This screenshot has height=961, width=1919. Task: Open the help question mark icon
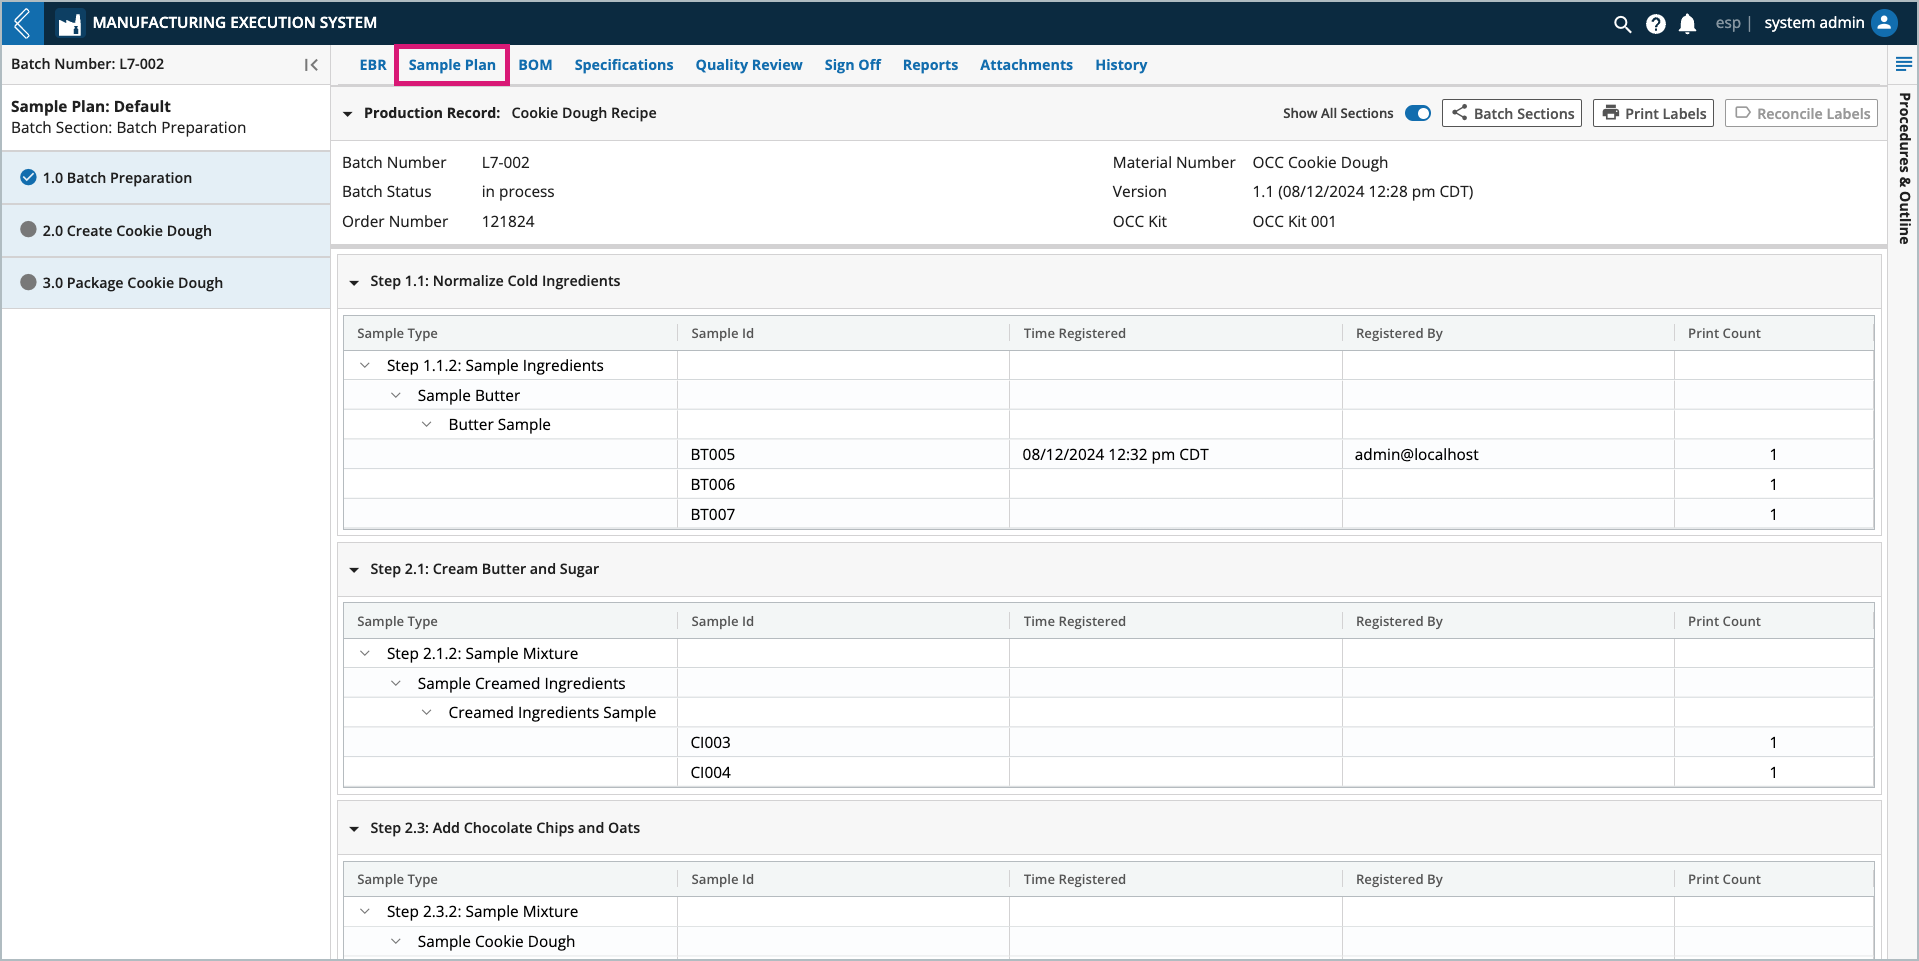tap(1655, 23)
